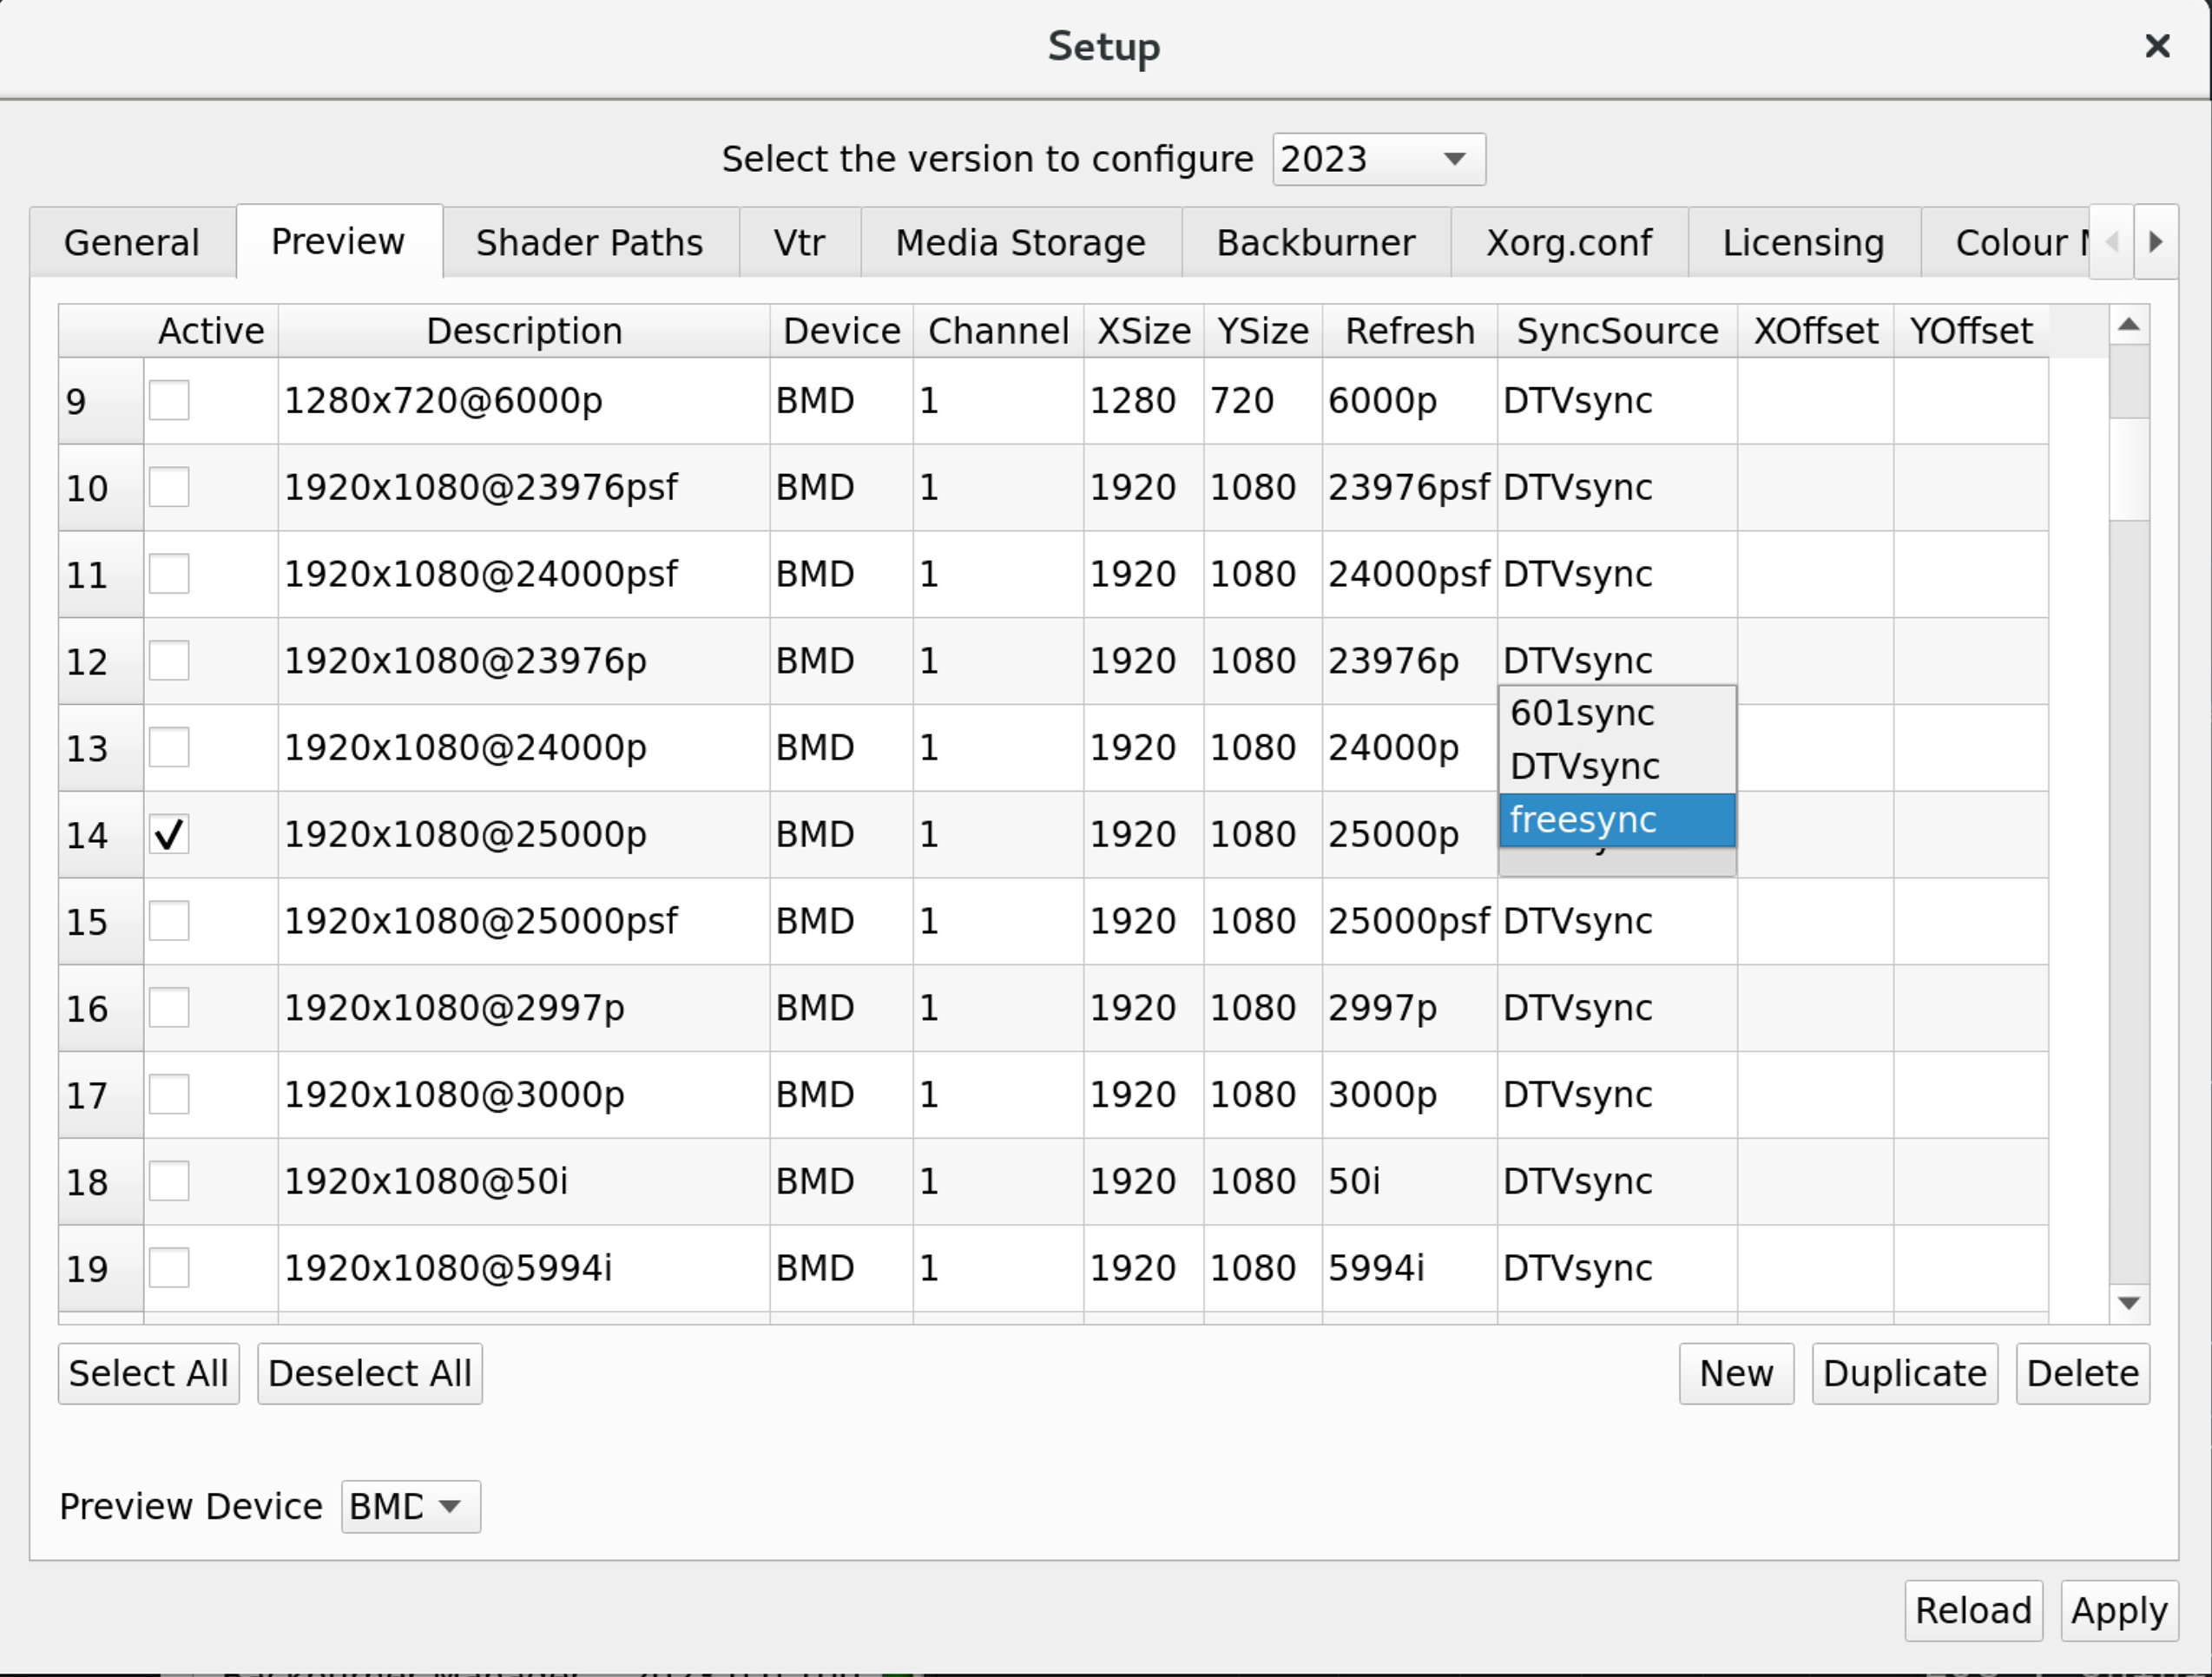Activate the 1920x1080@50i preview checkbox
Image resolution: width=2212 pixels, height=1677 pixels.
169,1182
